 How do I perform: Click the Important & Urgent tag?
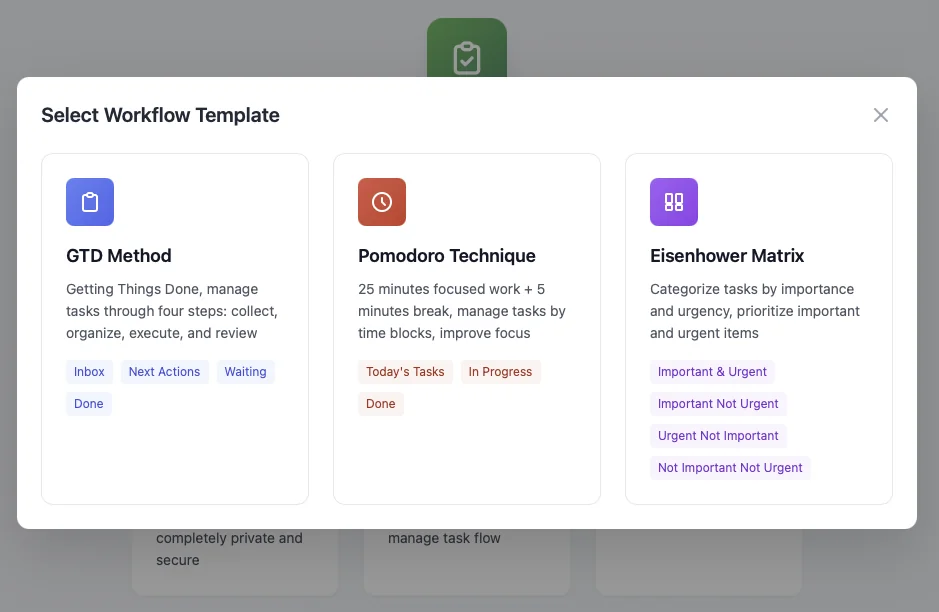pos(712,372)
